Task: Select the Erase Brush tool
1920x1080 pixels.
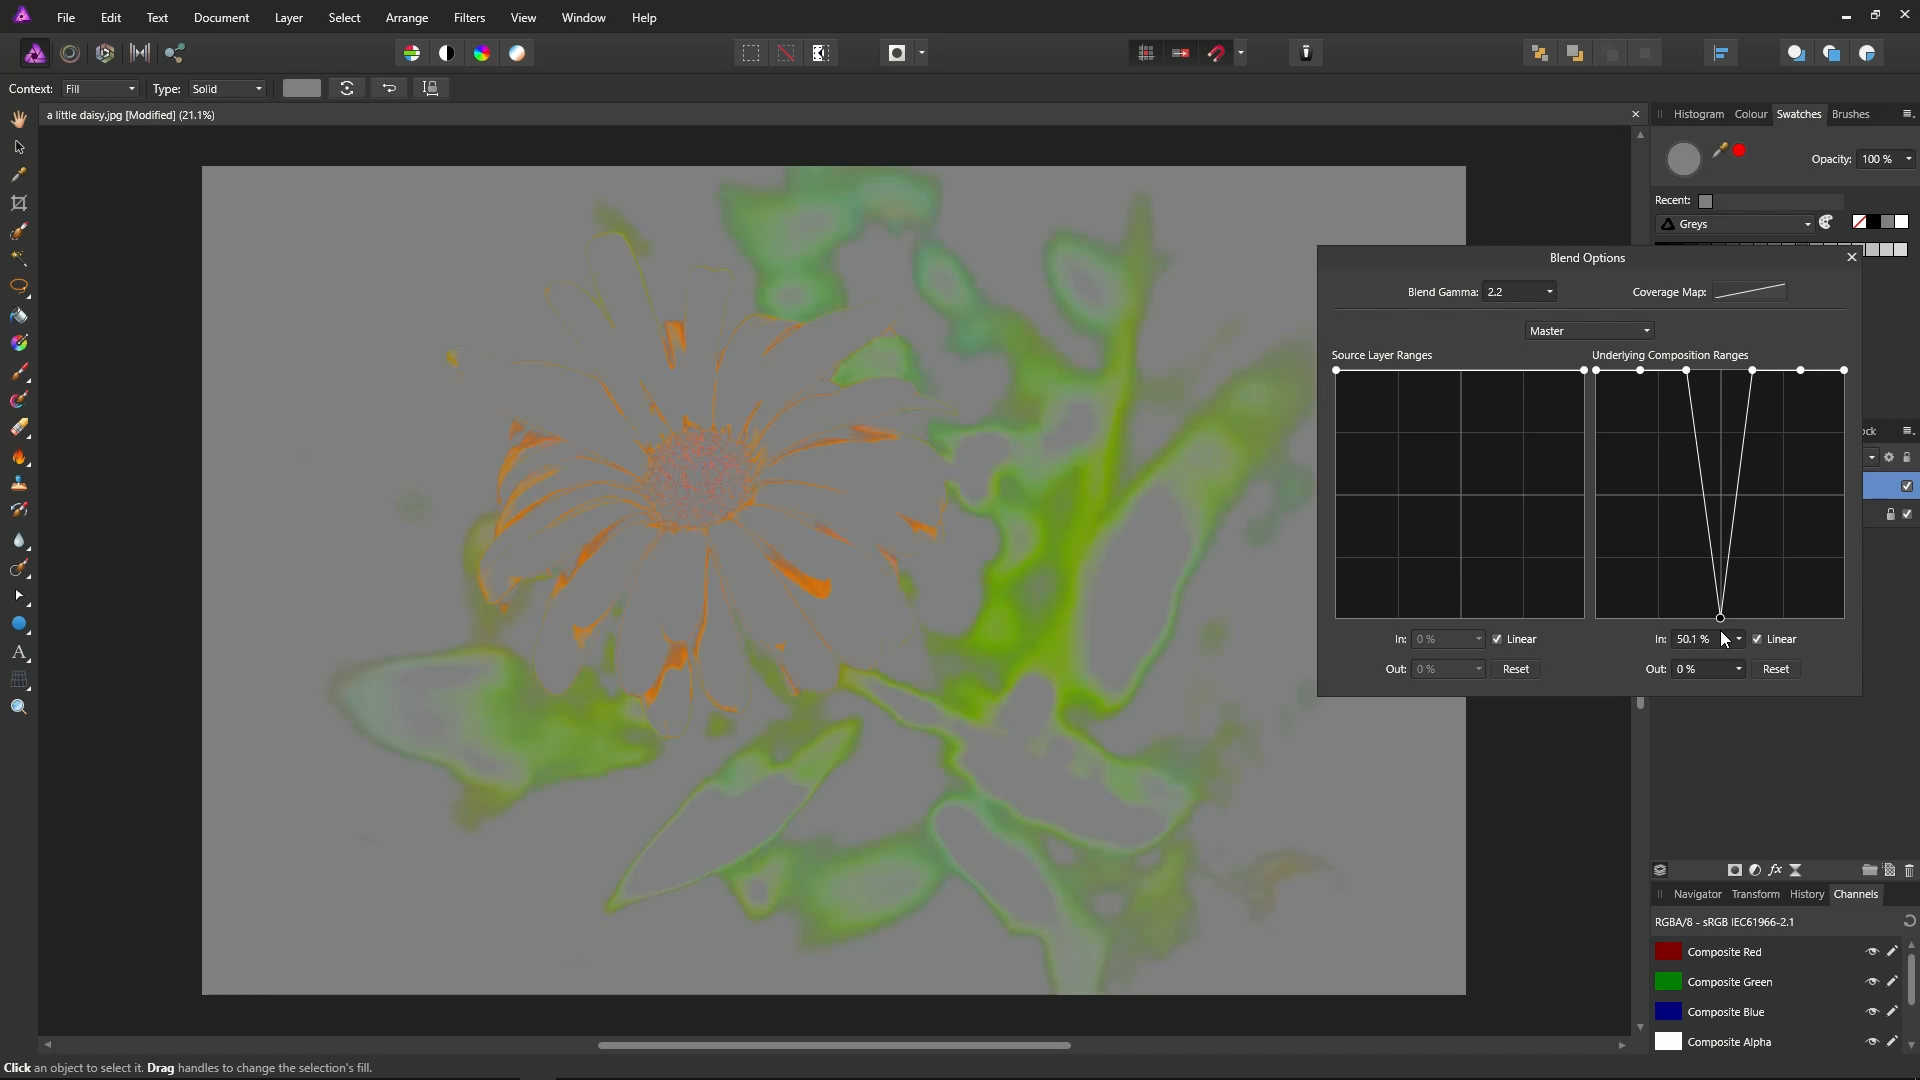Action: tap(19, 428)
